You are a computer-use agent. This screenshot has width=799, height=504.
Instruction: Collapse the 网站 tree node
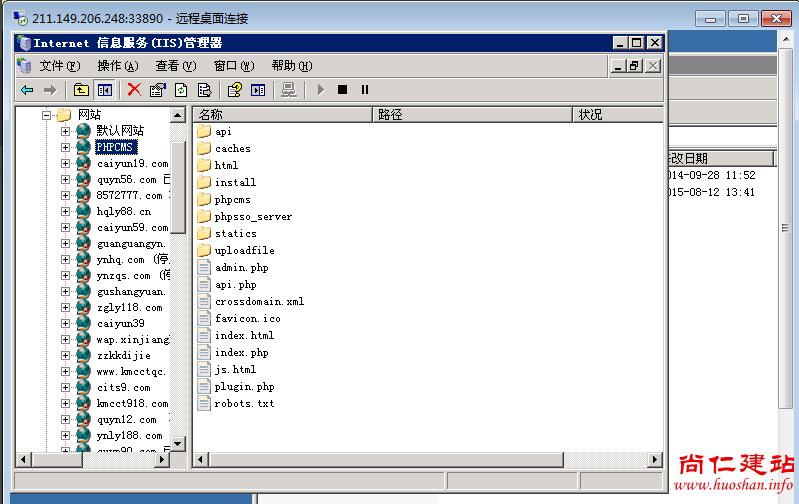pos(46,115)
